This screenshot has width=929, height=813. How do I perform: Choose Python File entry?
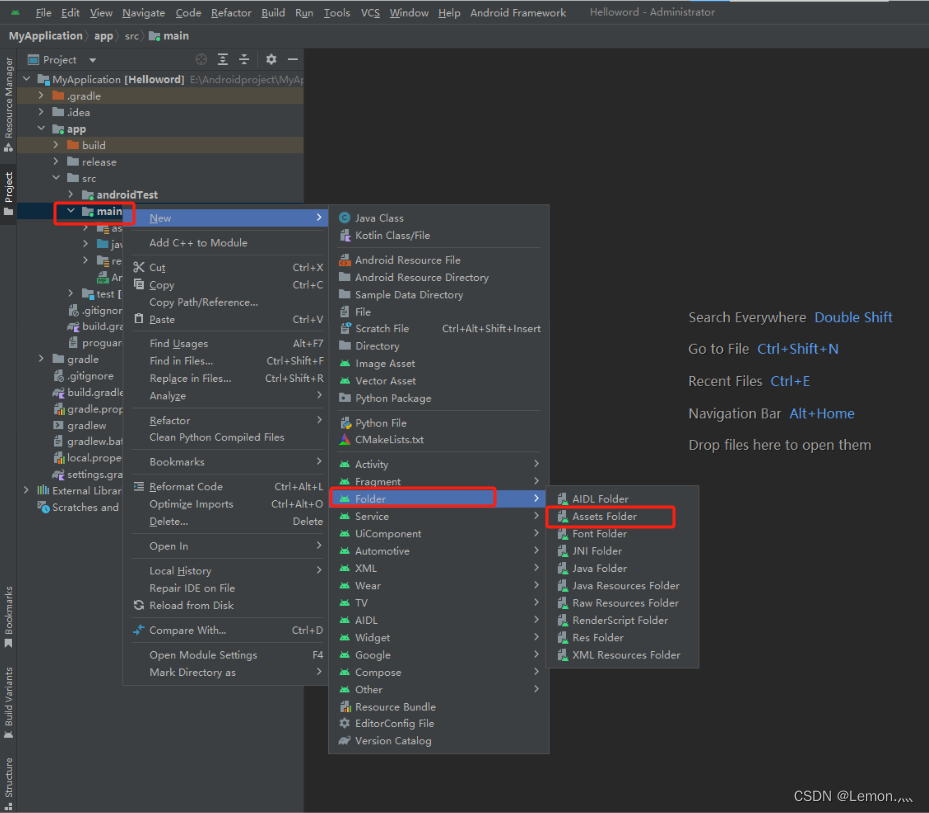tap(438, 423)
